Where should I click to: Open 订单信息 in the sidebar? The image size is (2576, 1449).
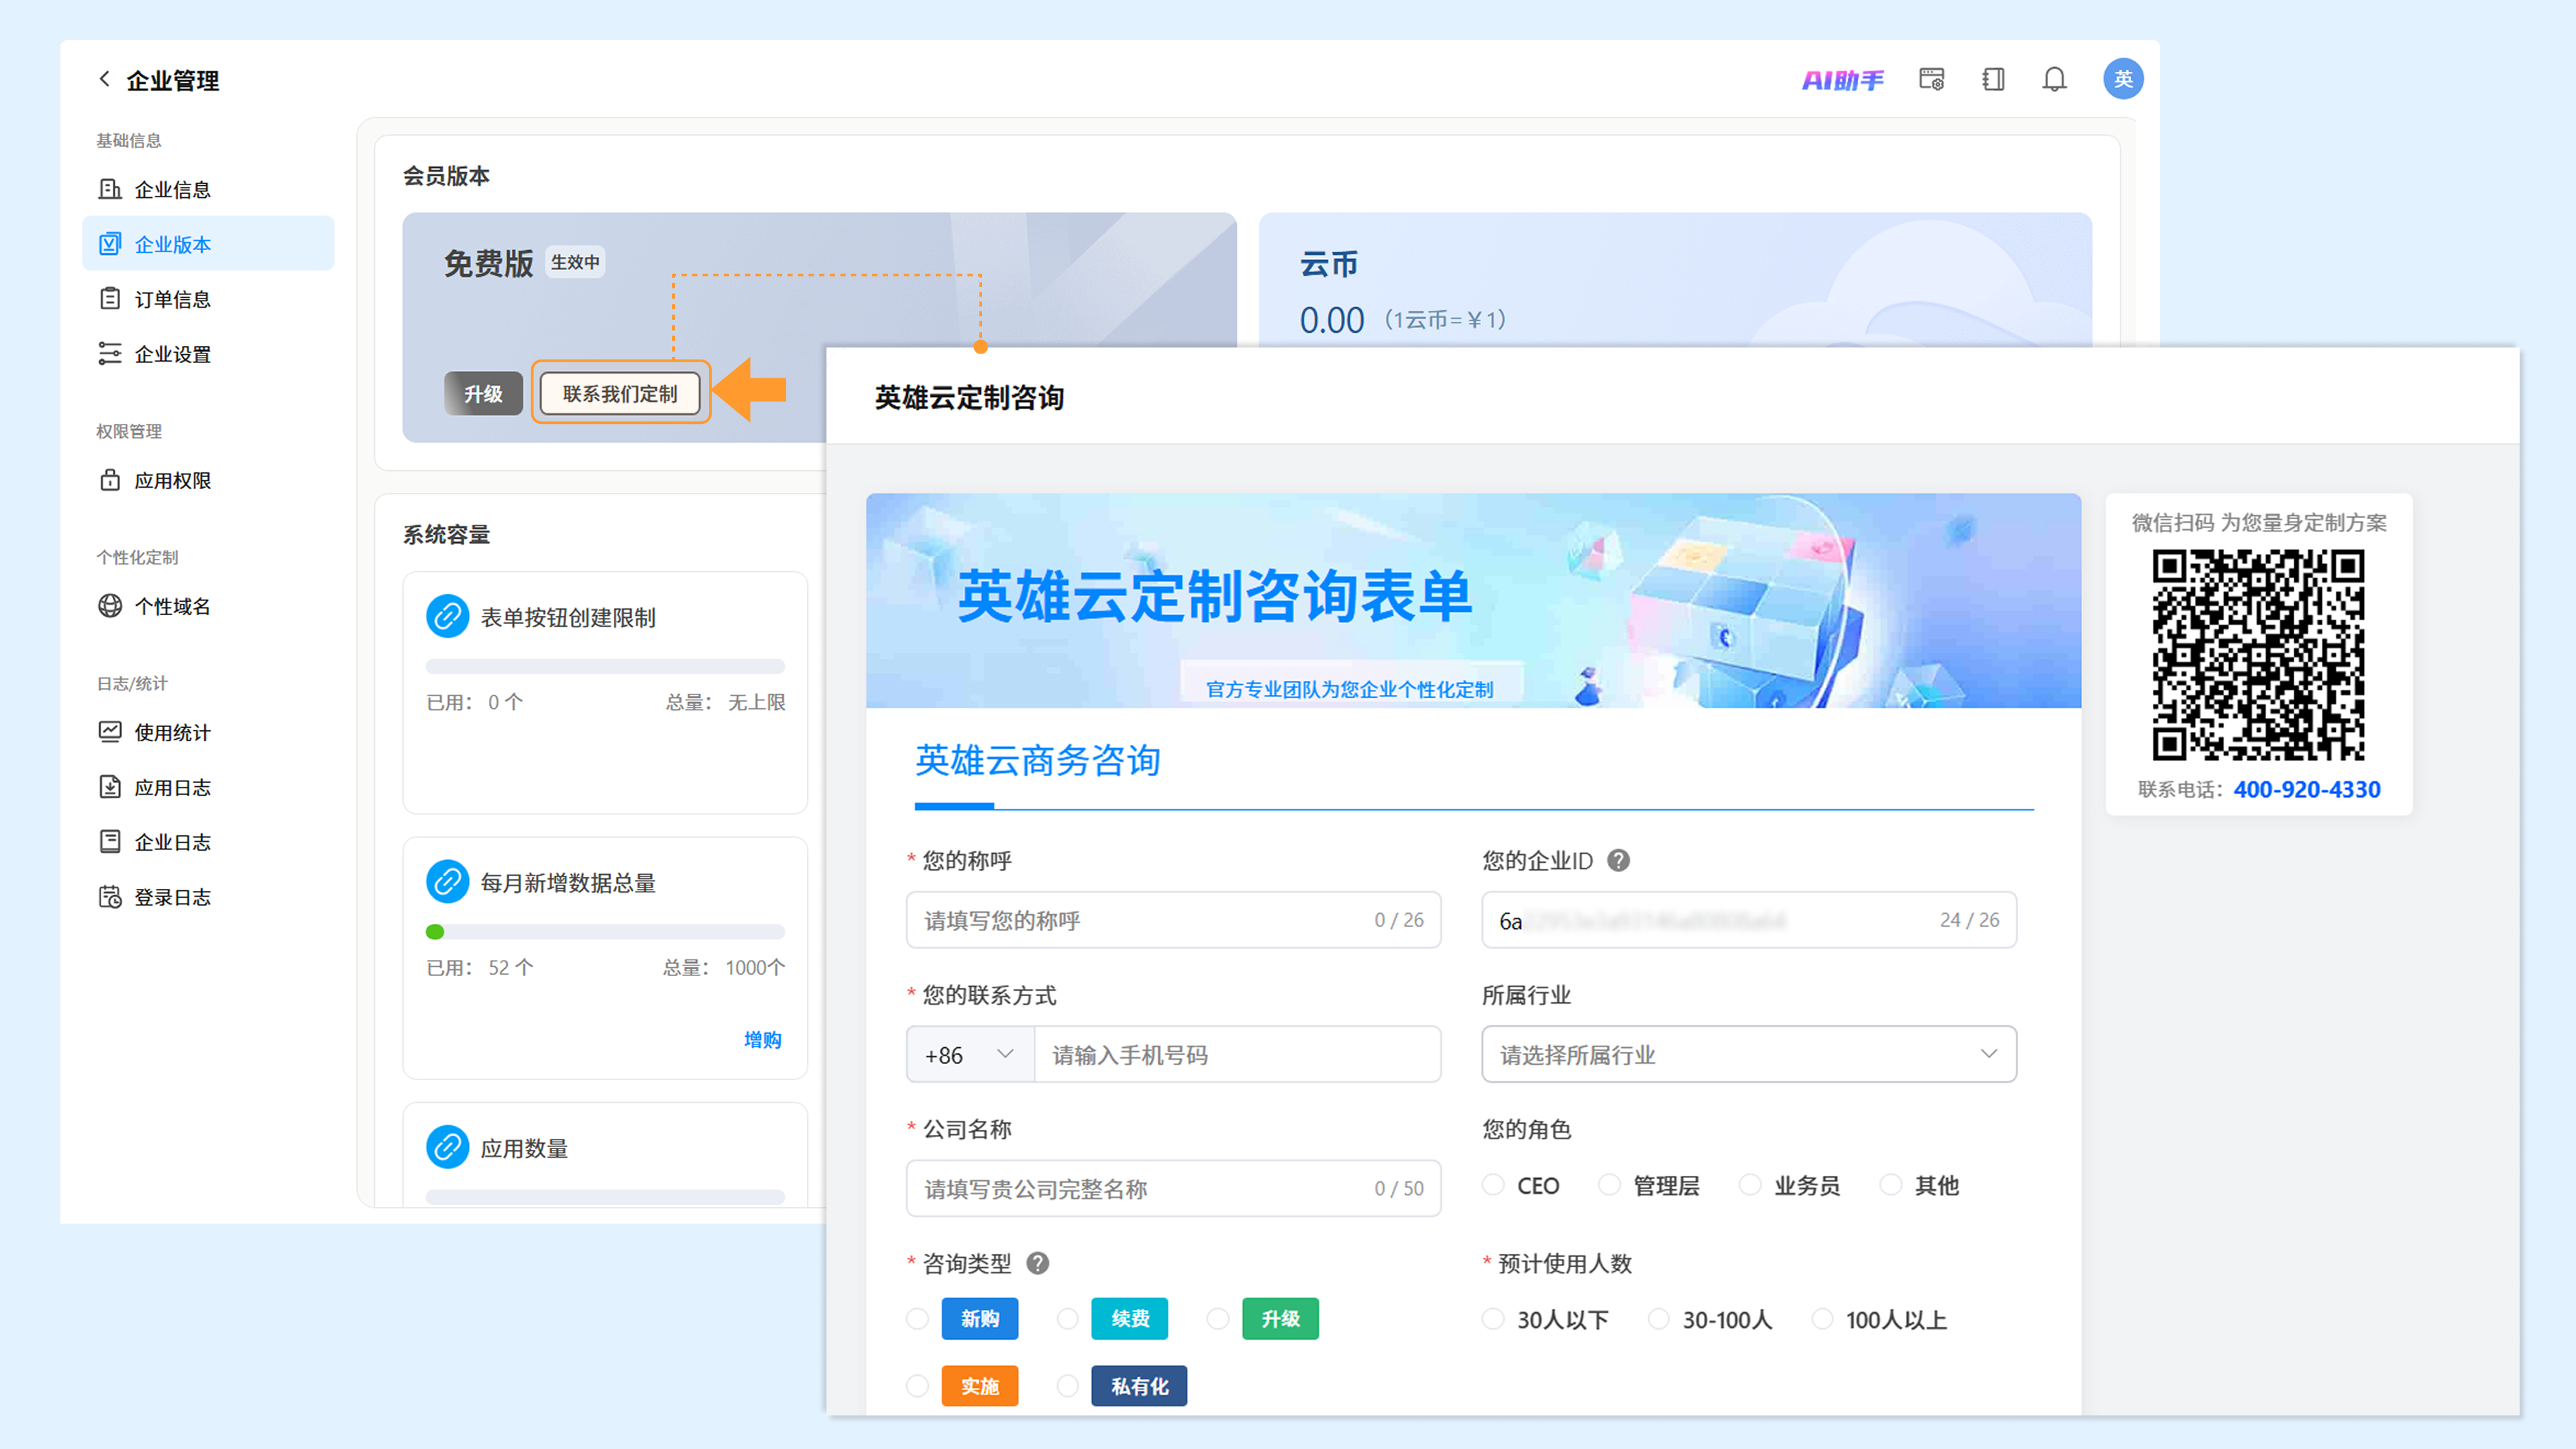click(208, 299)
